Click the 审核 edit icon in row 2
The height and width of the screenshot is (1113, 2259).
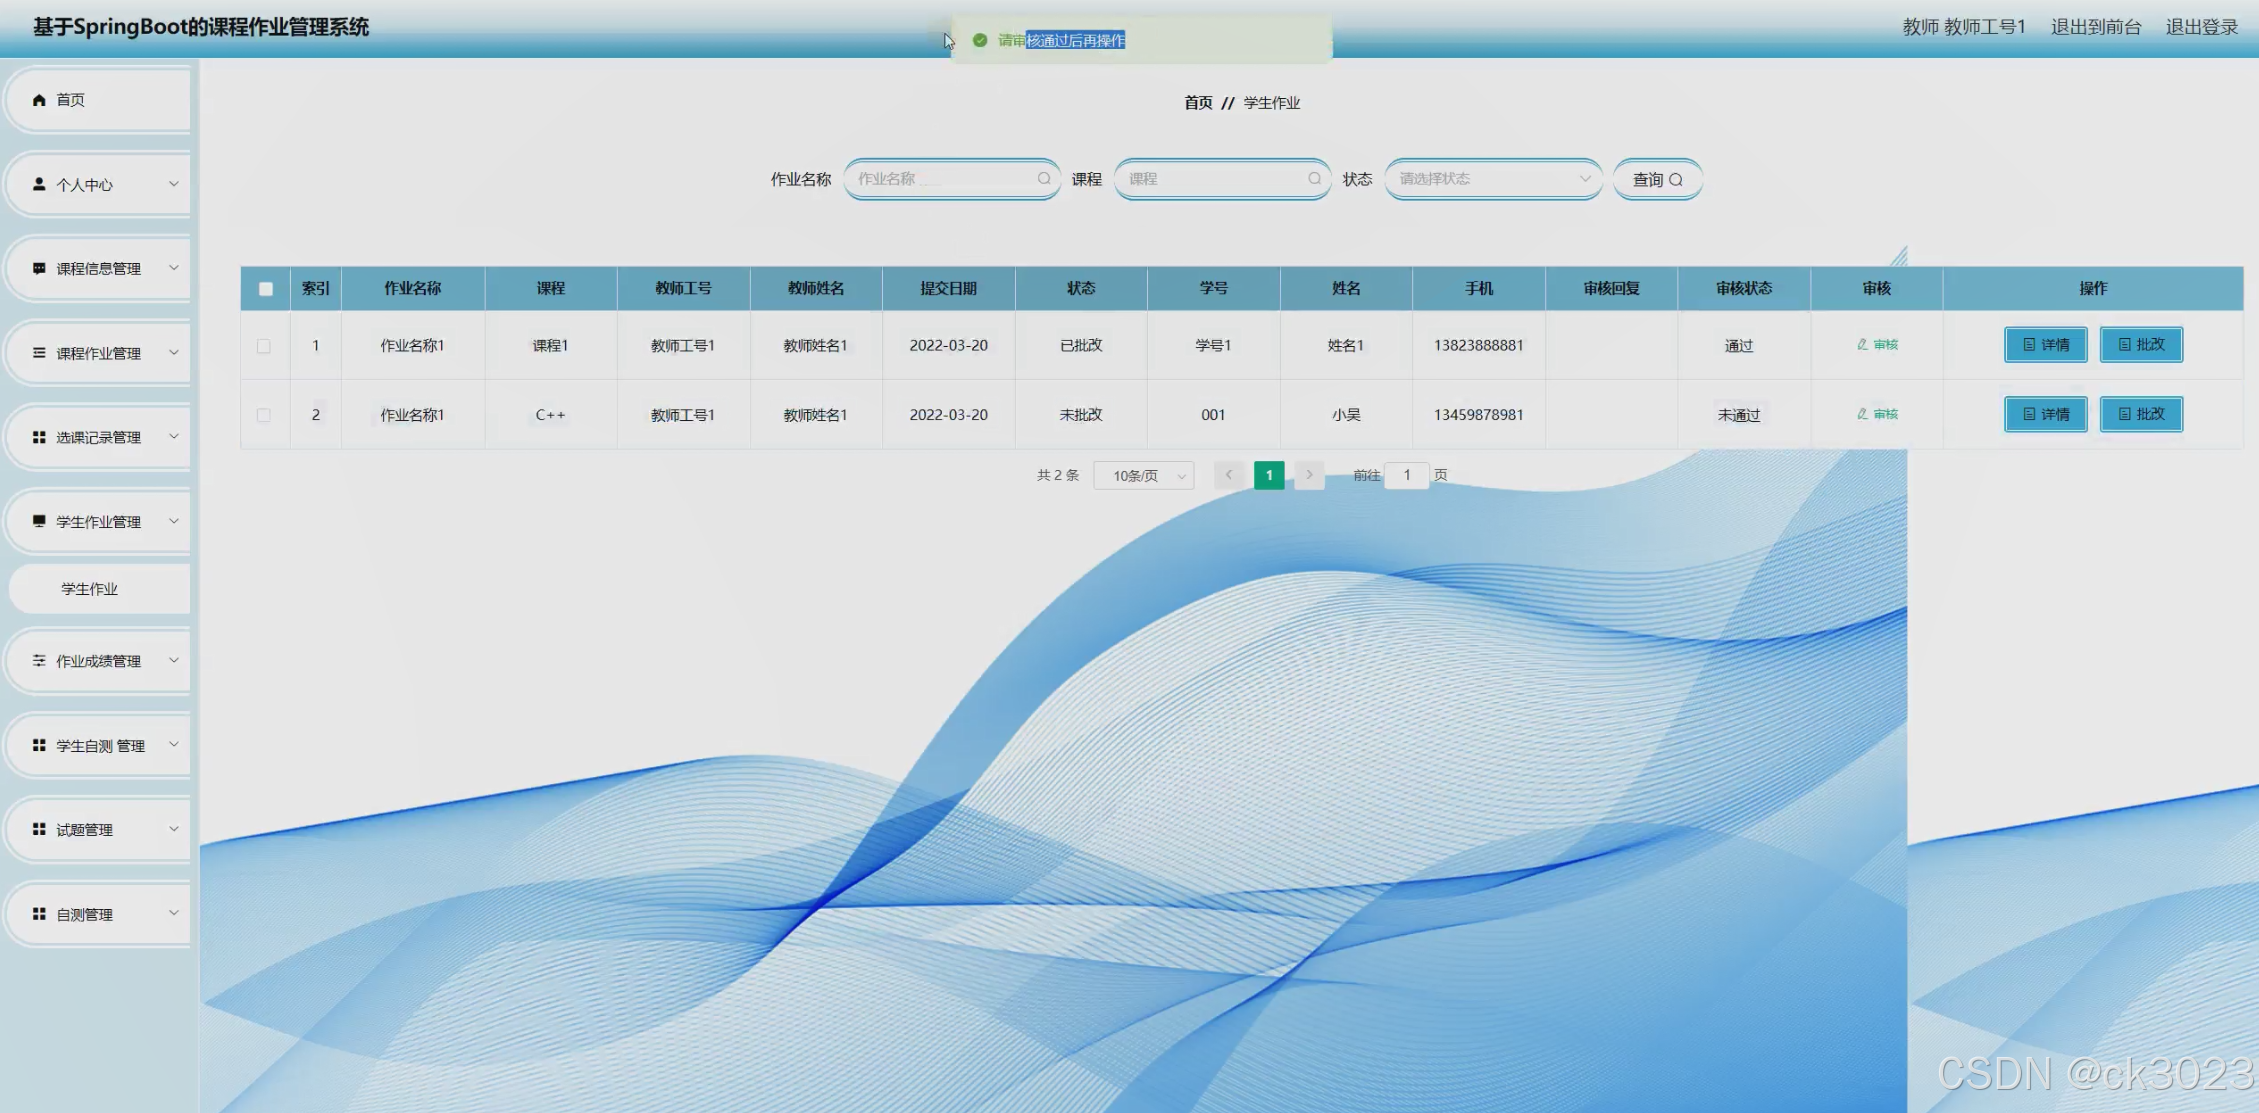tap(1862, 414)
